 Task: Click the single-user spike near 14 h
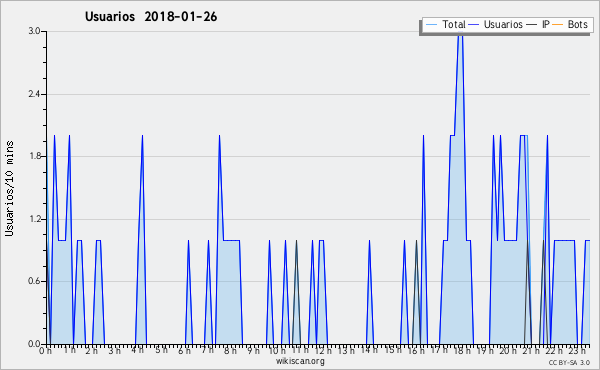point(369,241)
